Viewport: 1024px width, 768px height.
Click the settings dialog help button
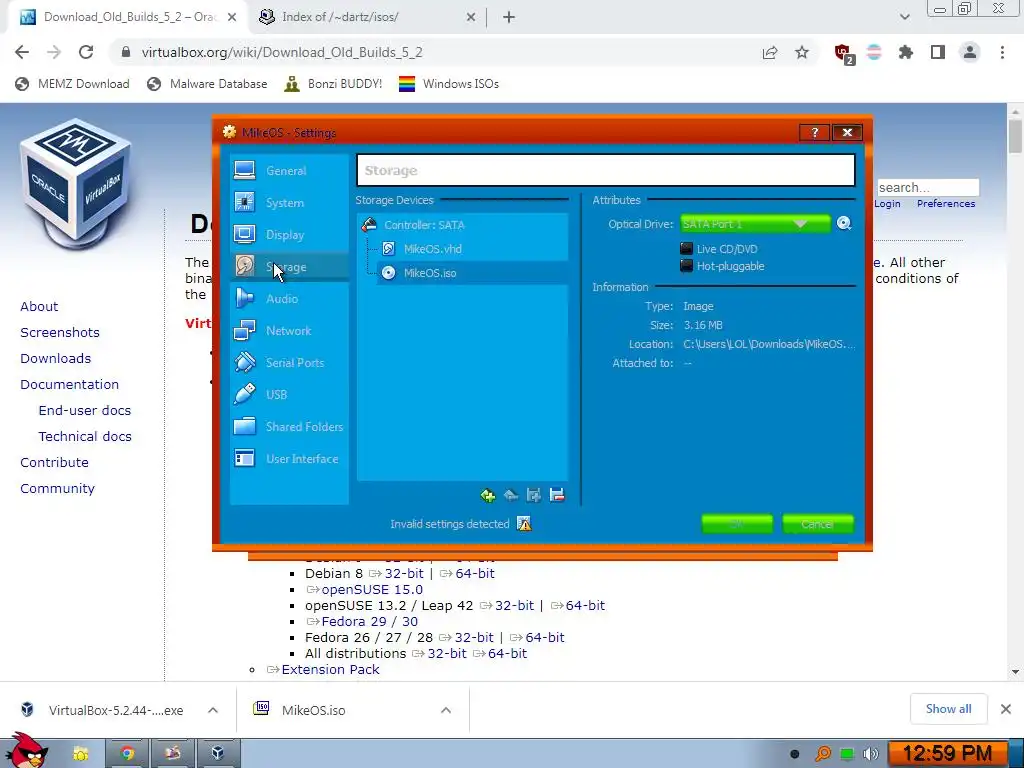point(814,133)
